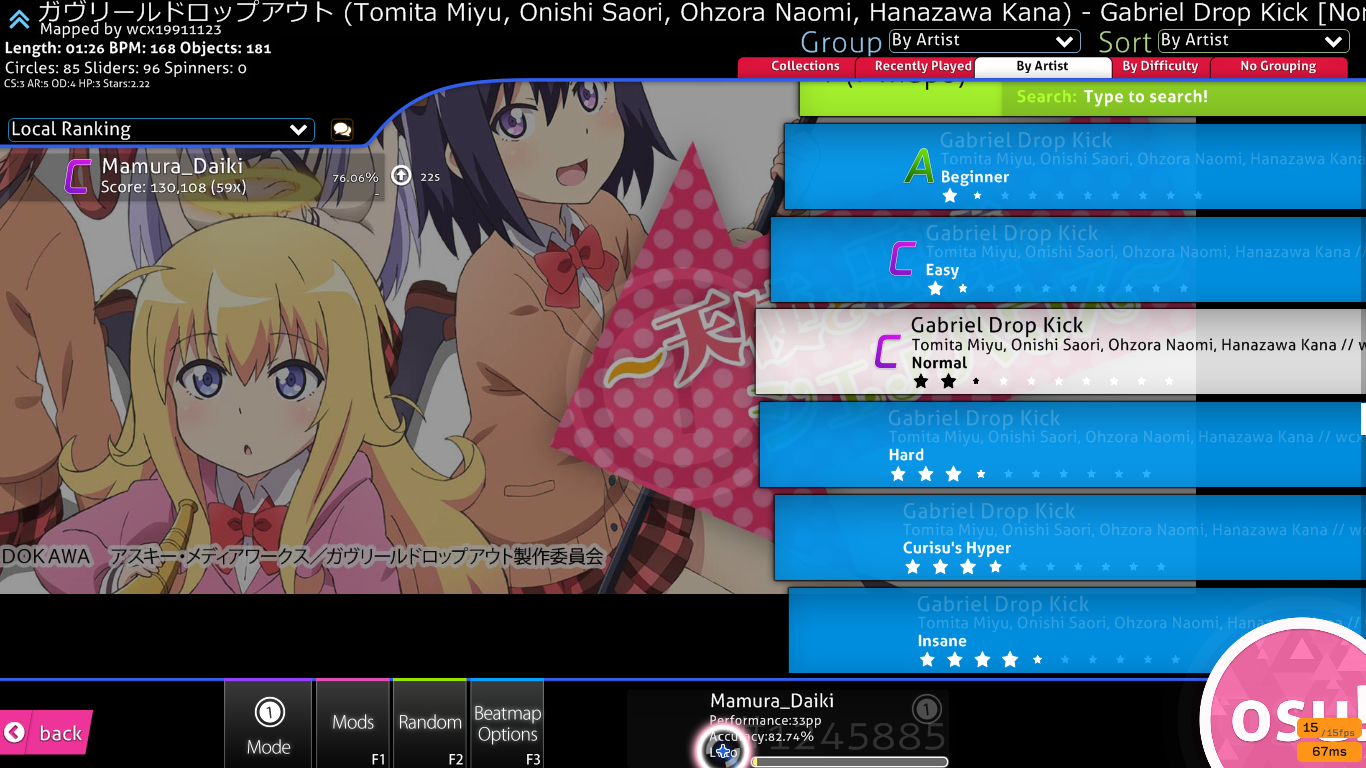Image resolution: width=1366 pixels, height=768 pixels.
Task: Open the Mode selection button
Action: pos(268,724)
